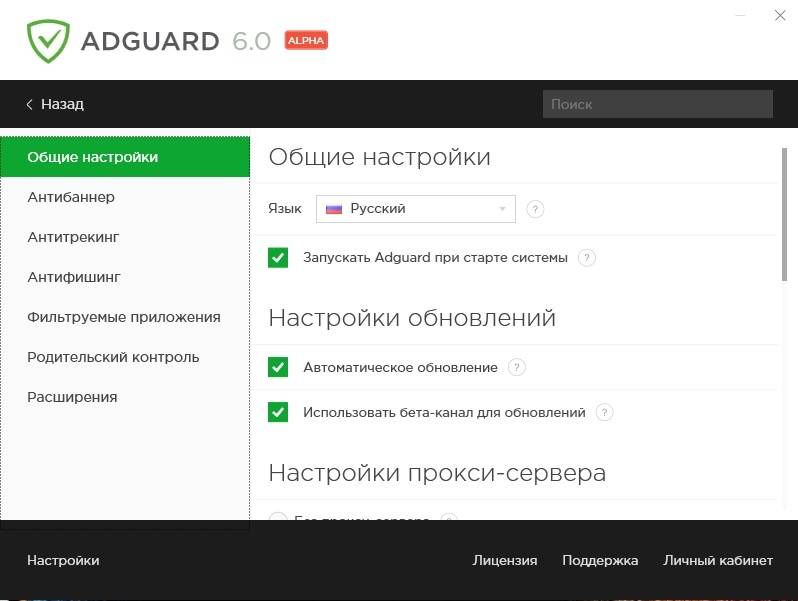
Task: Go back with the Назад button
Action: [55, 104]
